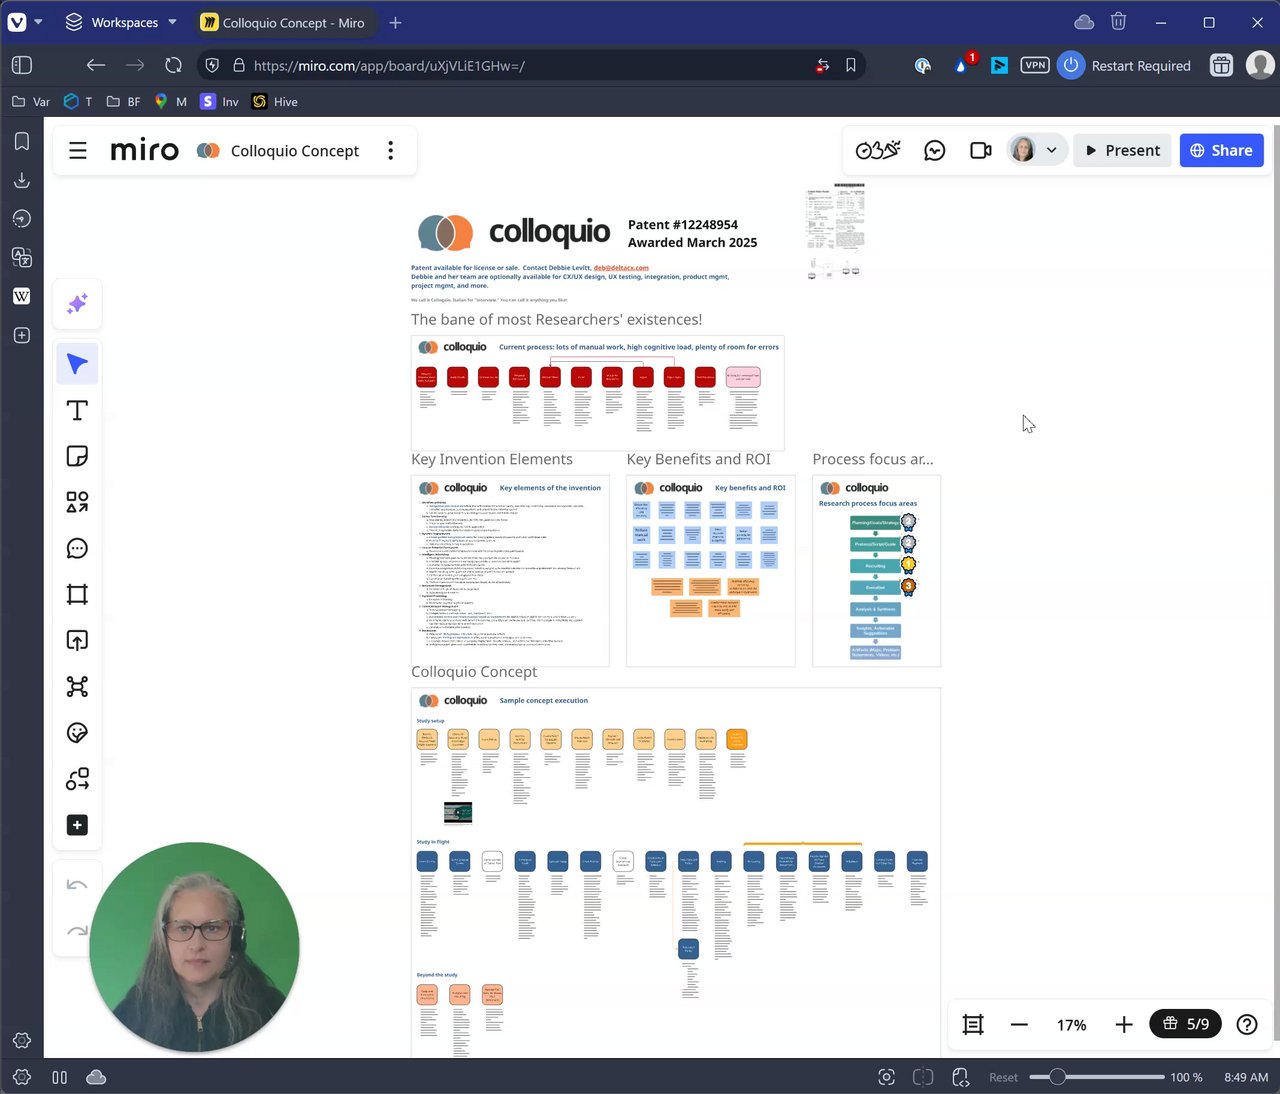
Task: Start a video call
Action: click(981, 150)
